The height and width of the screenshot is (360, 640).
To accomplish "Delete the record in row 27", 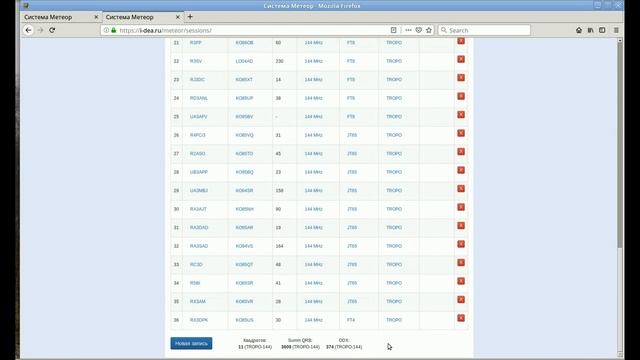I will 461,151.
